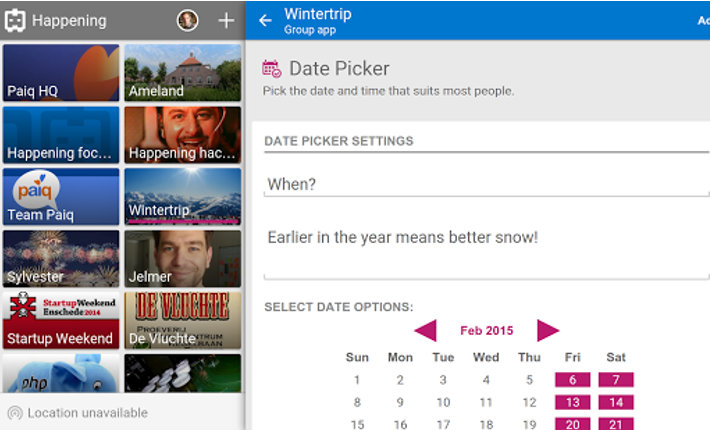710x430 pixels.
Task: Open the Sylvester fireworks group
Action: [61, 258]
